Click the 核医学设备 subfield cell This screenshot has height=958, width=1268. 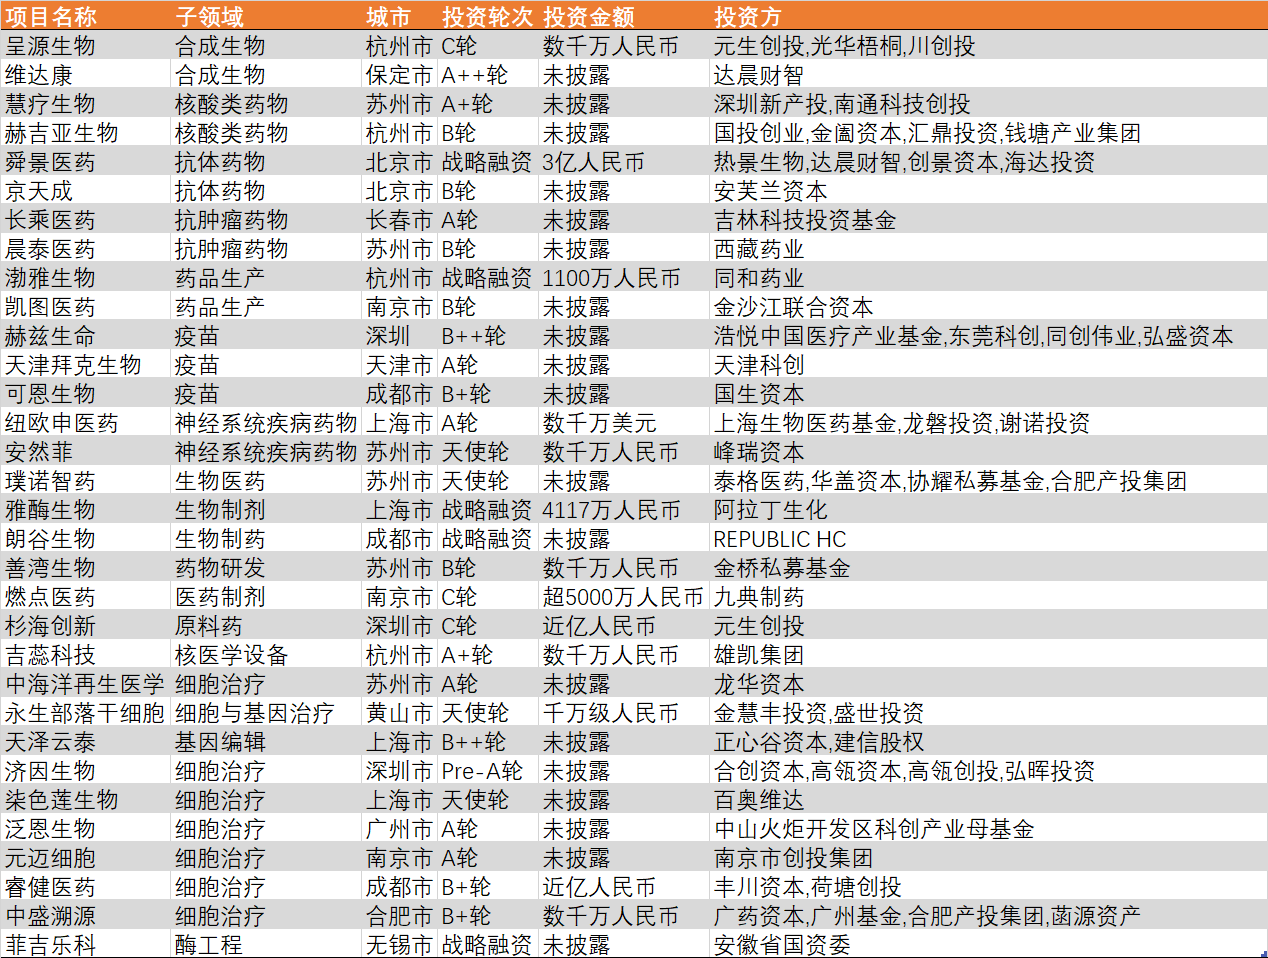click(232, 655)
